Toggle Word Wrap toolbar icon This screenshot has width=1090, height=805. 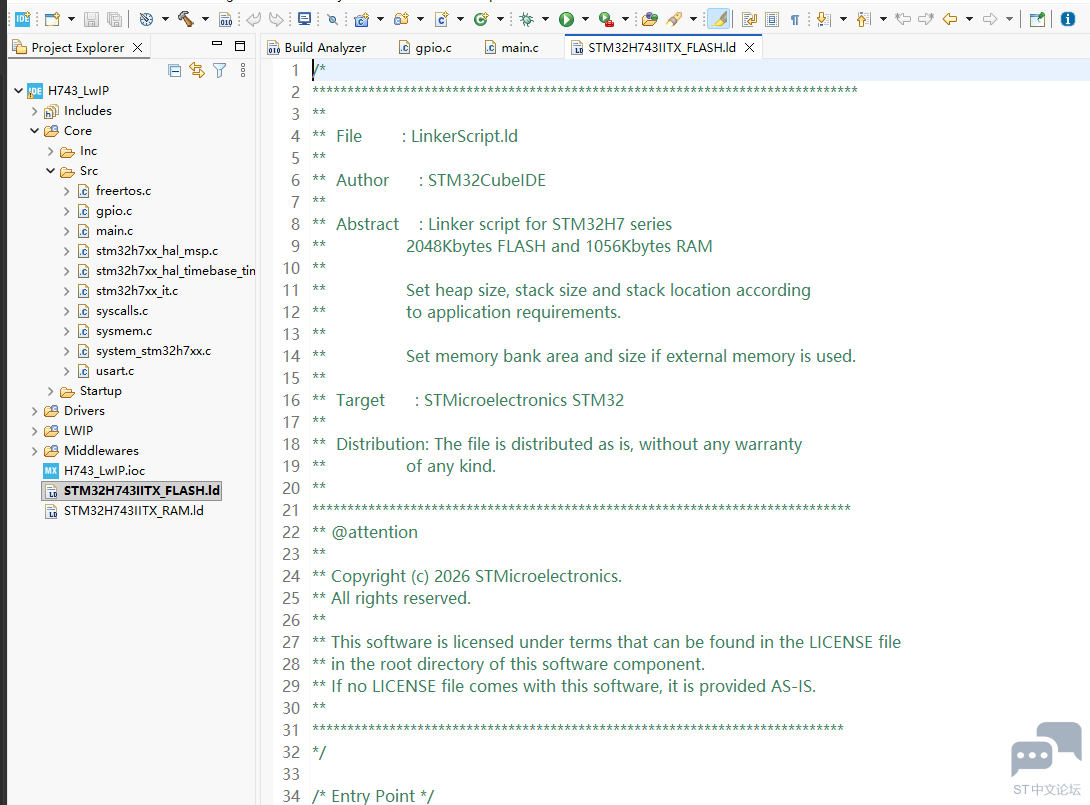click(x=749, y=19)
